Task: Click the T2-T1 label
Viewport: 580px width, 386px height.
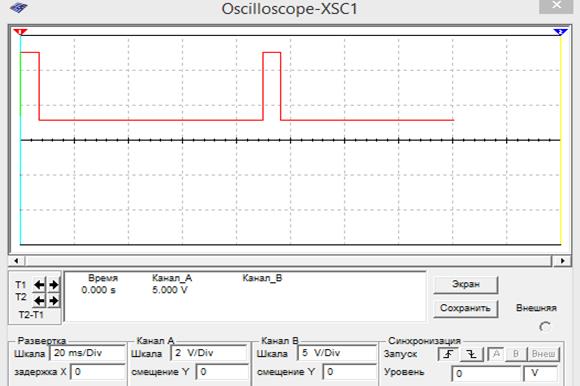Action: (31, 315)
